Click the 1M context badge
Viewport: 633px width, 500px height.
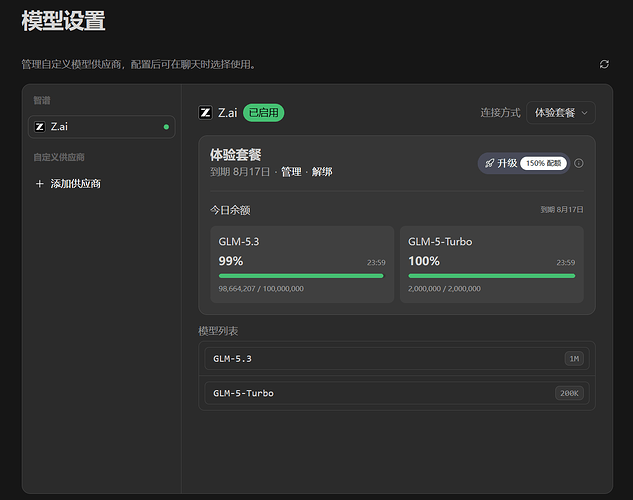pyautogui.click(x=574, y=359)
